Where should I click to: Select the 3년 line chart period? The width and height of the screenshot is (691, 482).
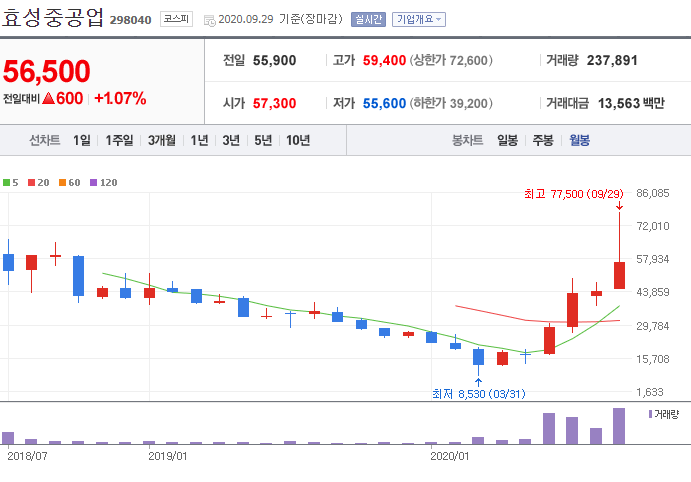tap(231, 141)
